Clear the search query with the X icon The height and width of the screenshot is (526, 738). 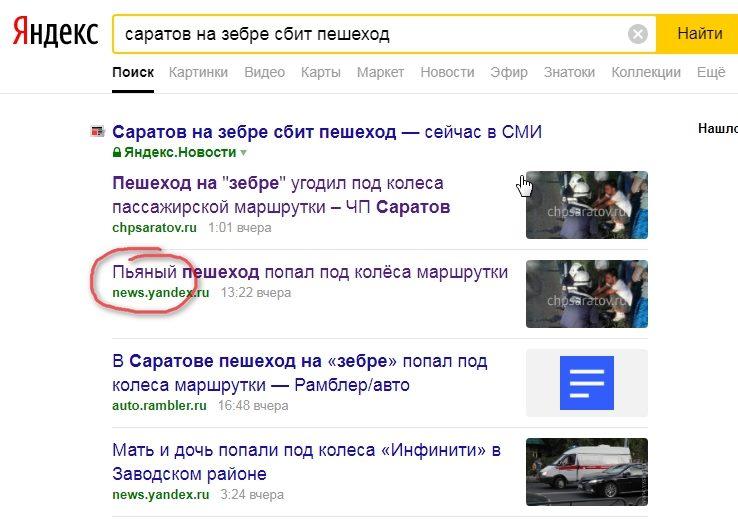(638, 34)
